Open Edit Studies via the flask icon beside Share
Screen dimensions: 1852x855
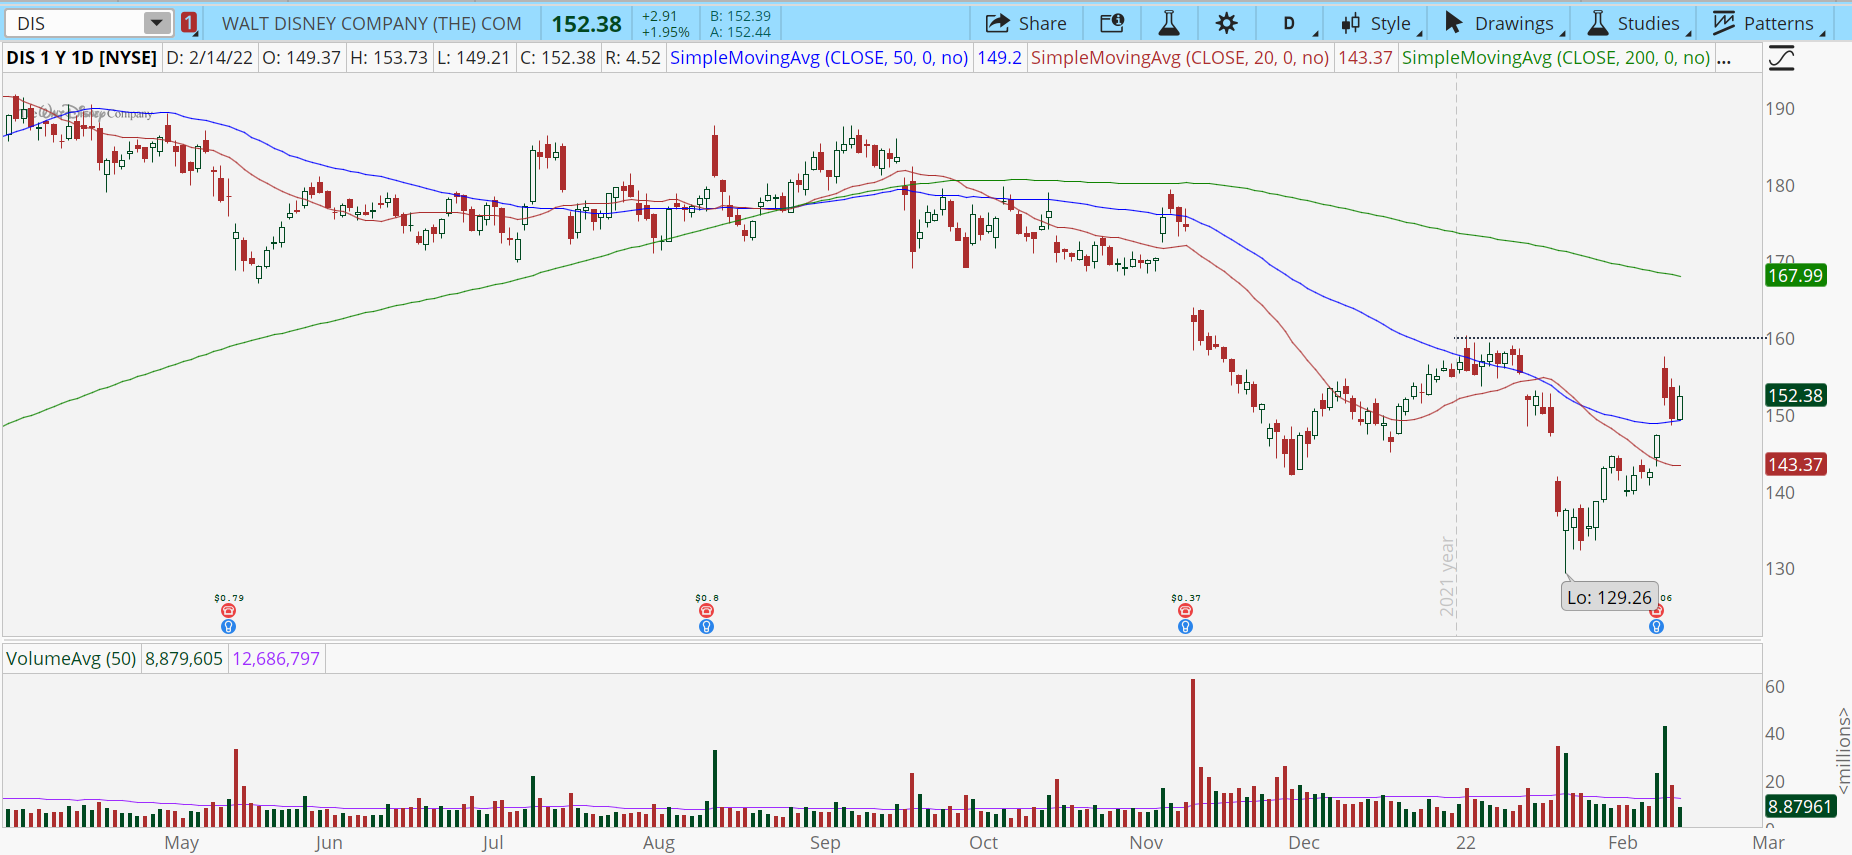[1168, 23]
